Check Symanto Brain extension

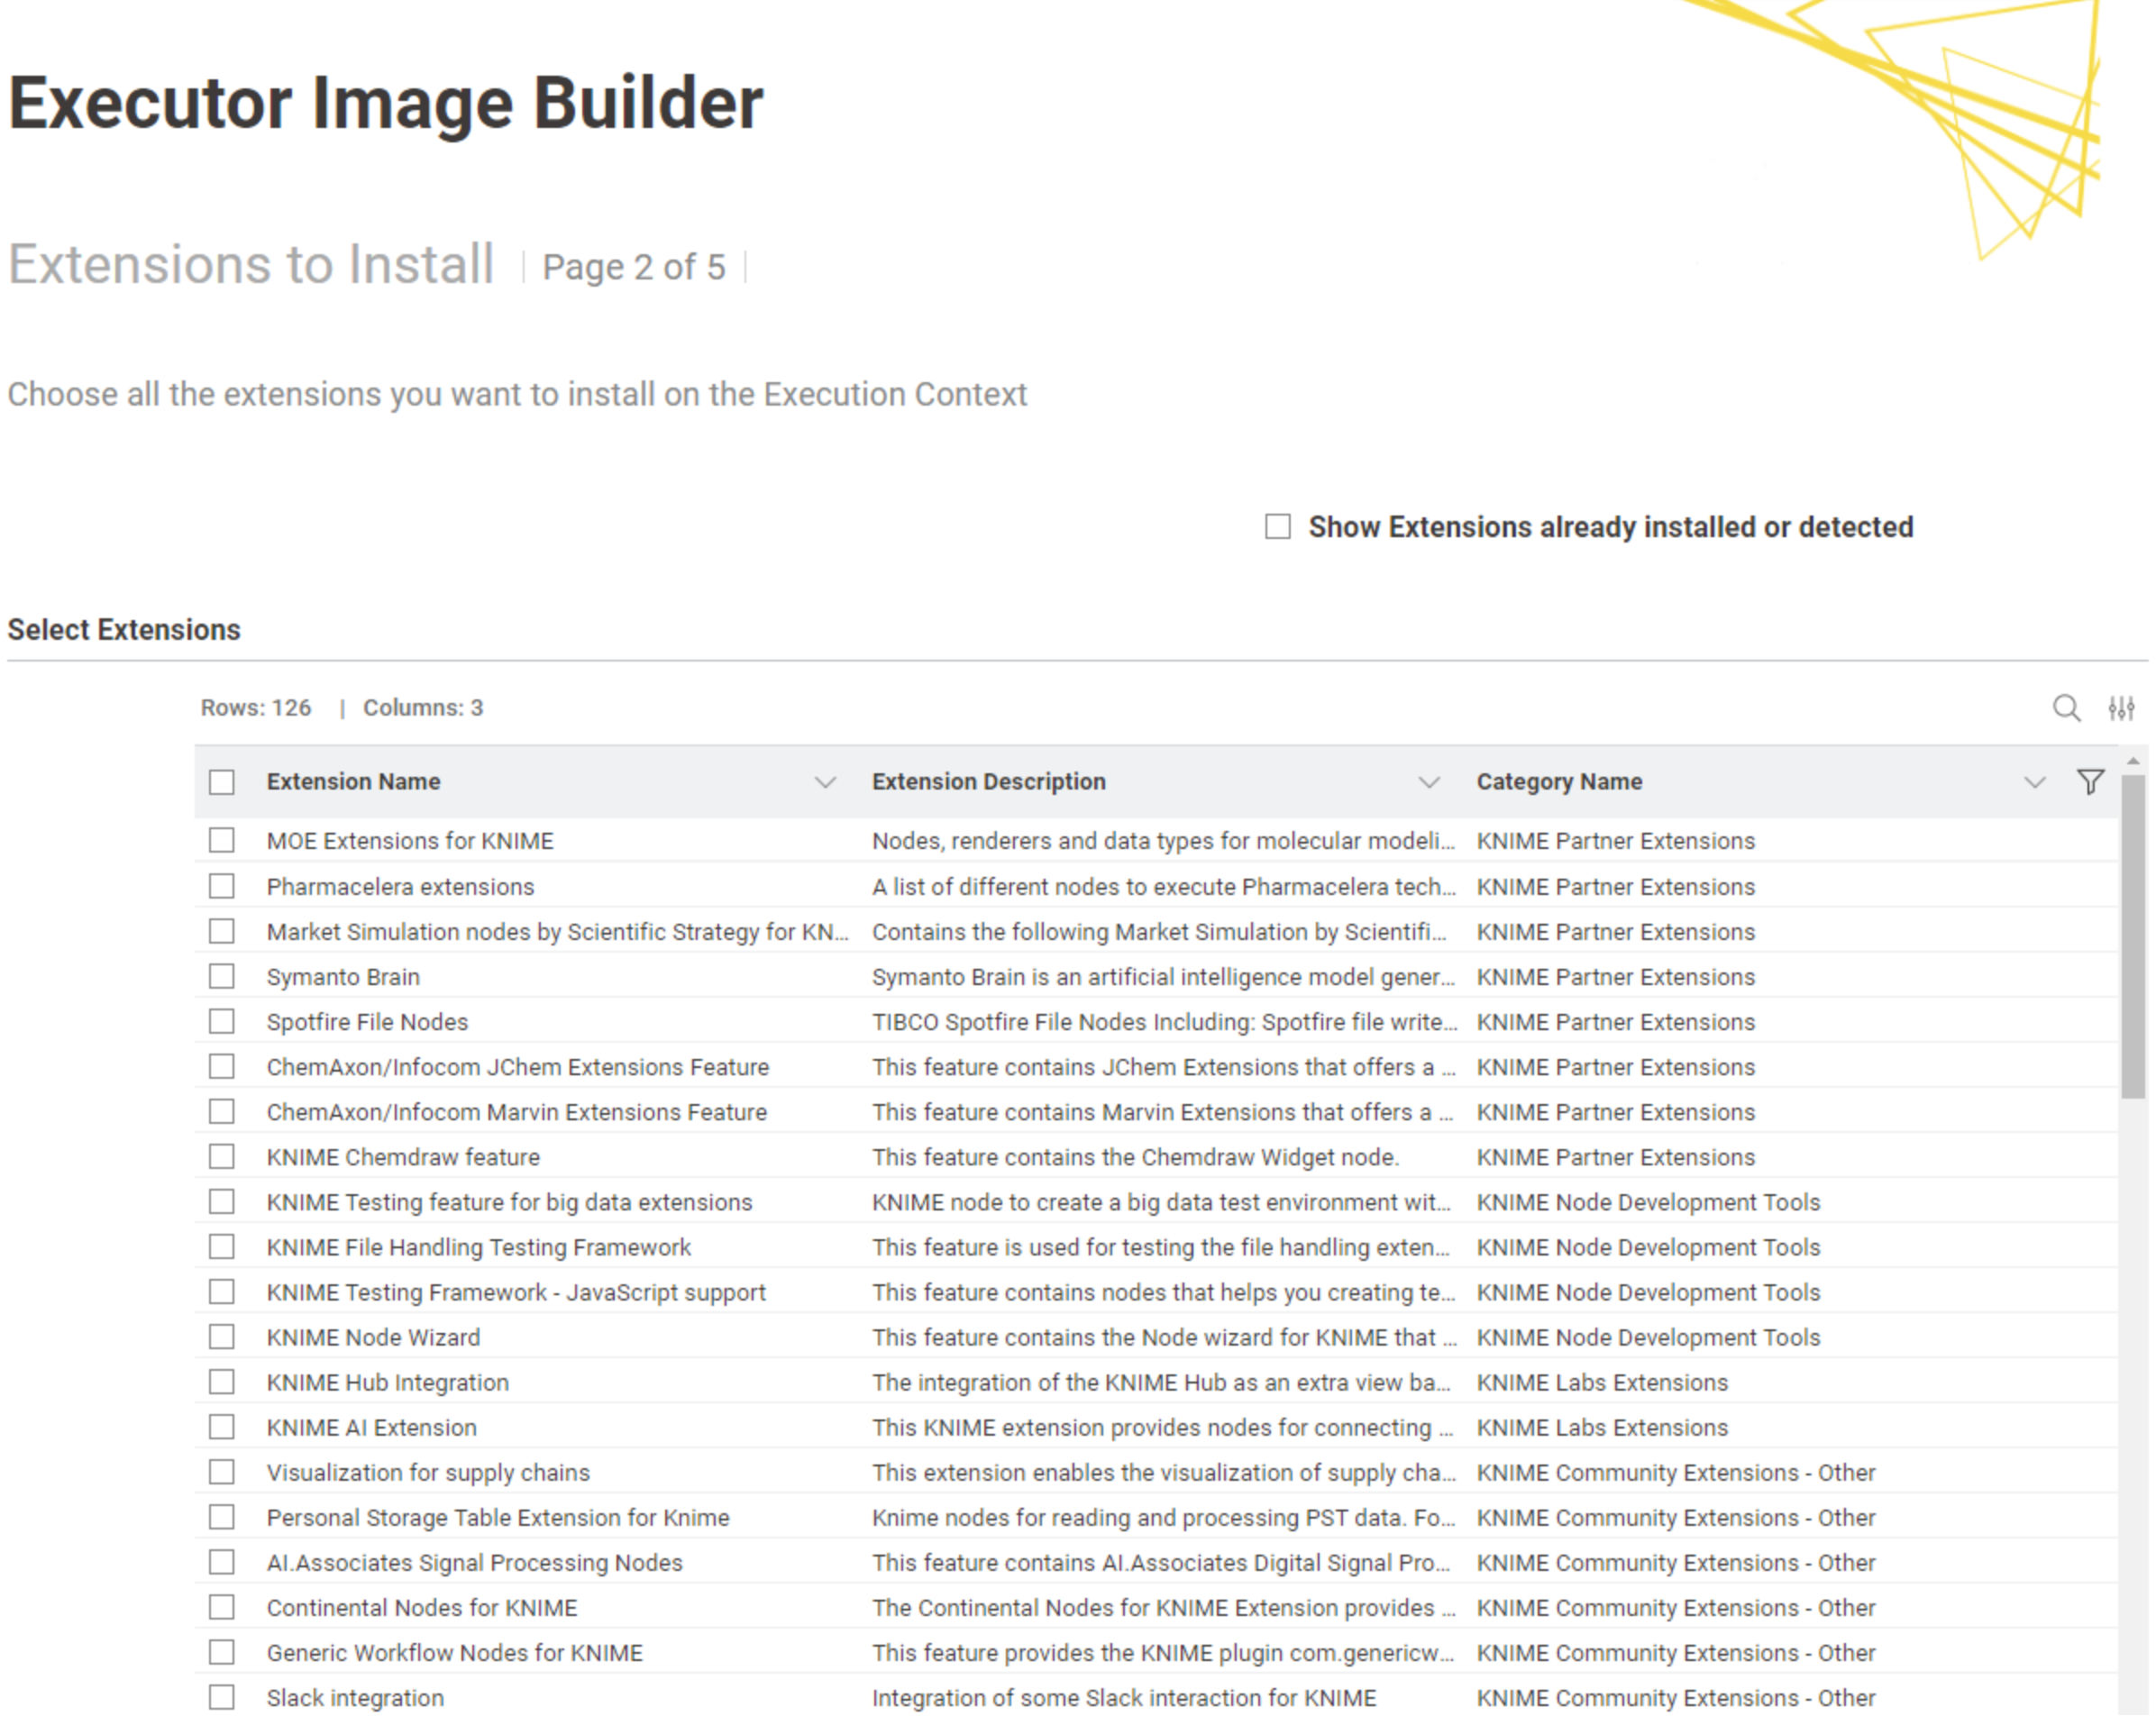pos(222,976)
